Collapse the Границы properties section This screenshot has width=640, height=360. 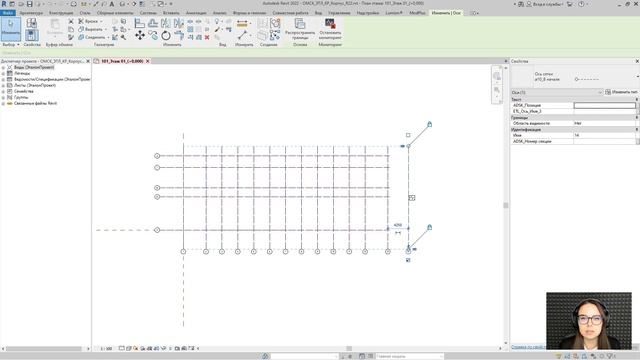pos(636,118)
